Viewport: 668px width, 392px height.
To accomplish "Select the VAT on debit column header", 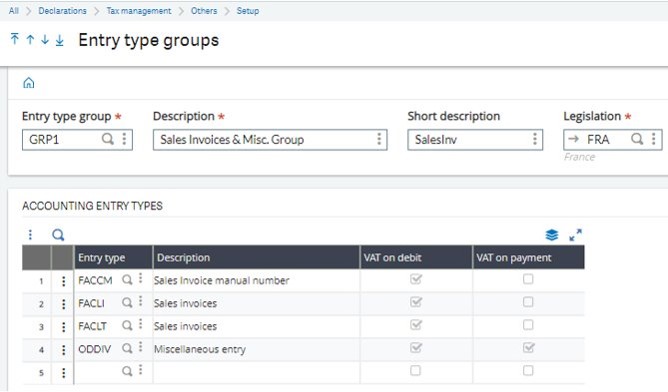I will pos(416,257).
